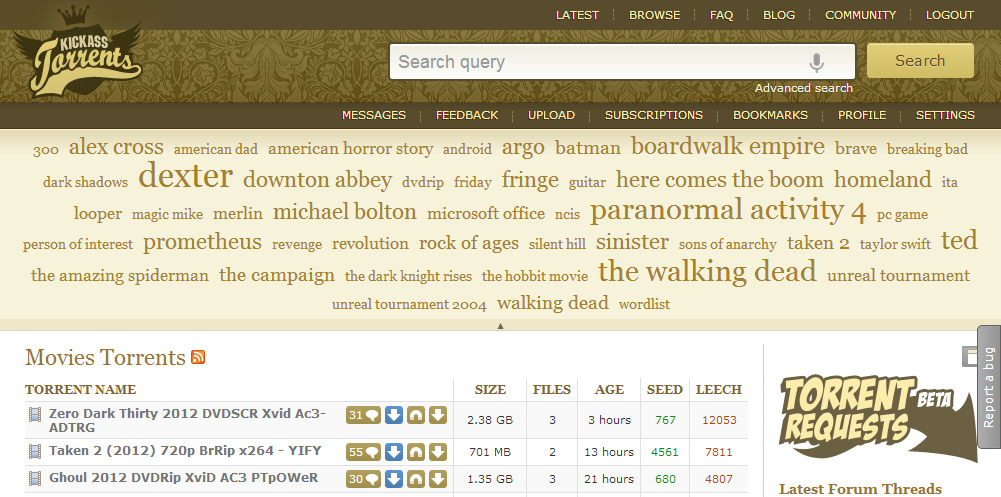Open the Report a bug side tab

click(989, 387)
